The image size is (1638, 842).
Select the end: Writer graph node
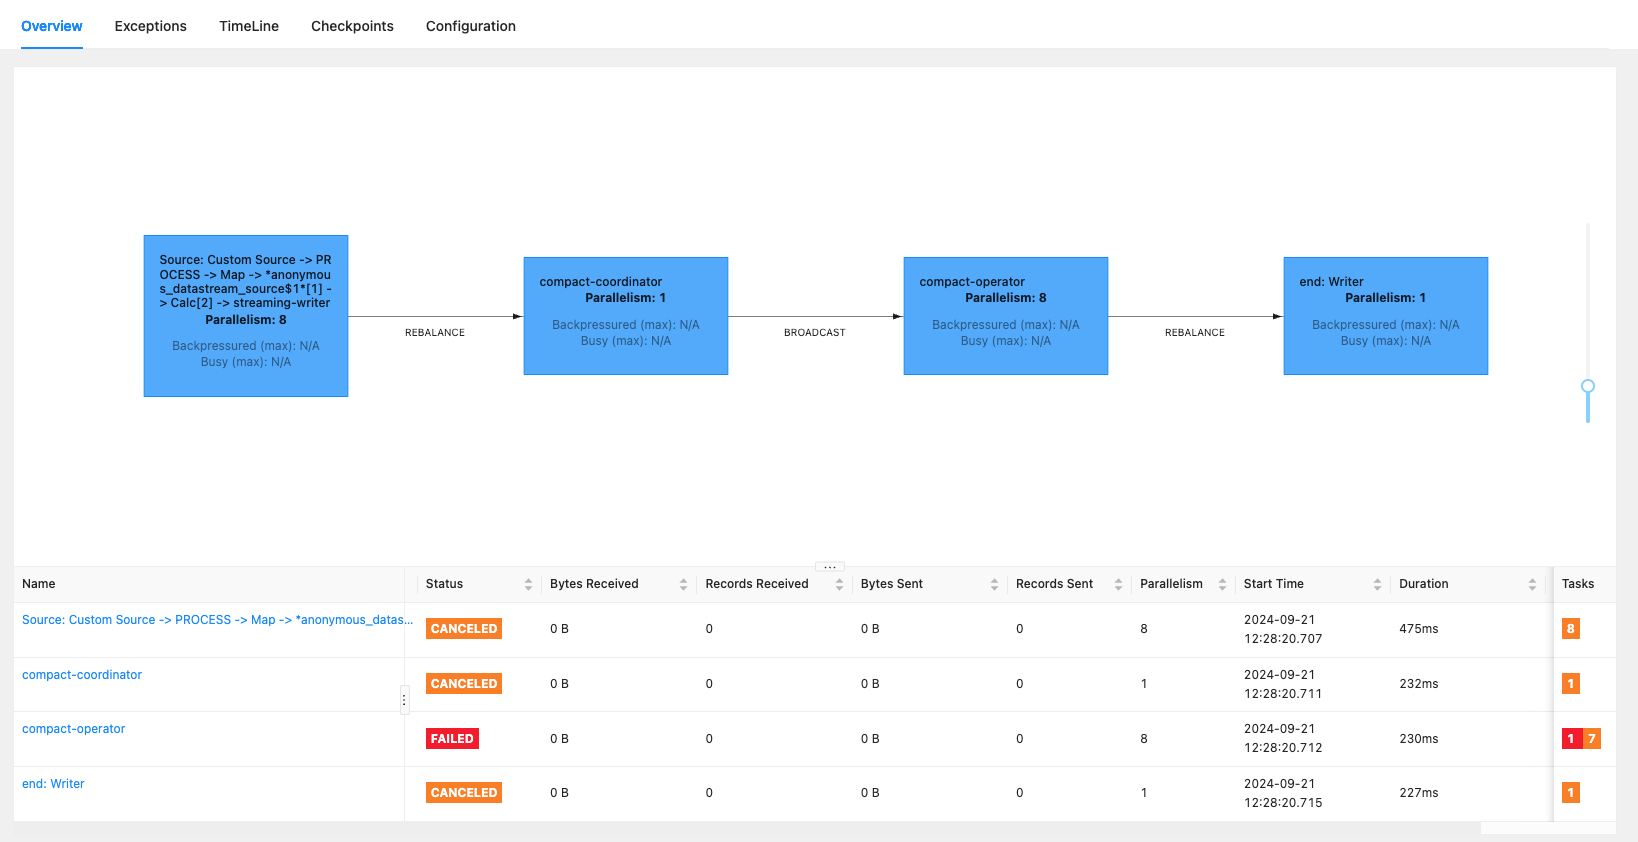[1386, 316]
